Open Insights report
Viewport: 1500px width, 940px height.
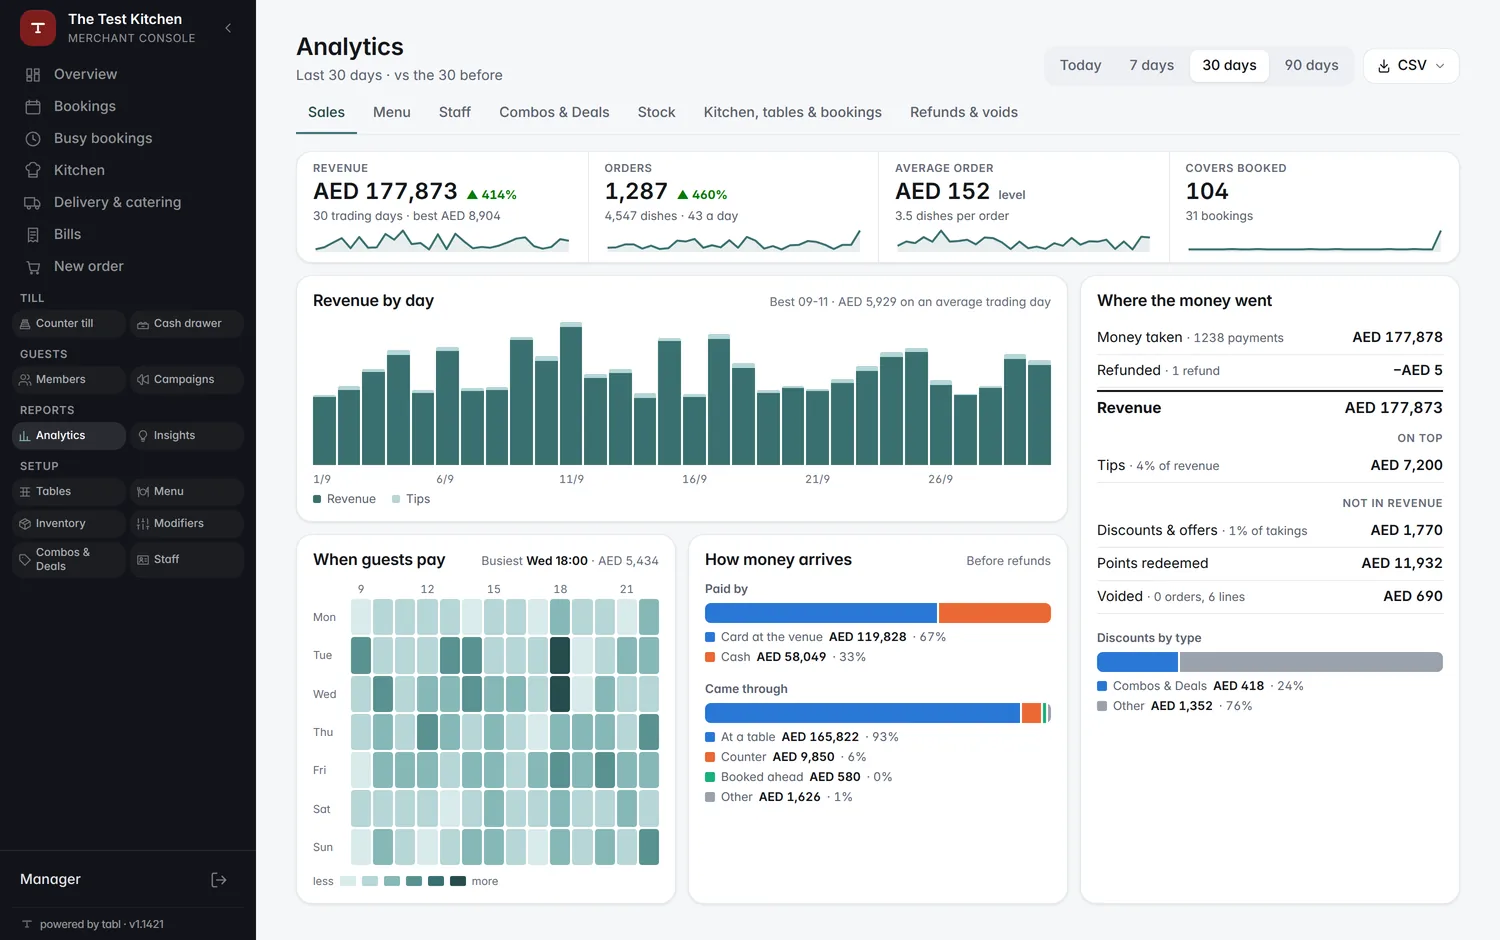click(187, 436)
